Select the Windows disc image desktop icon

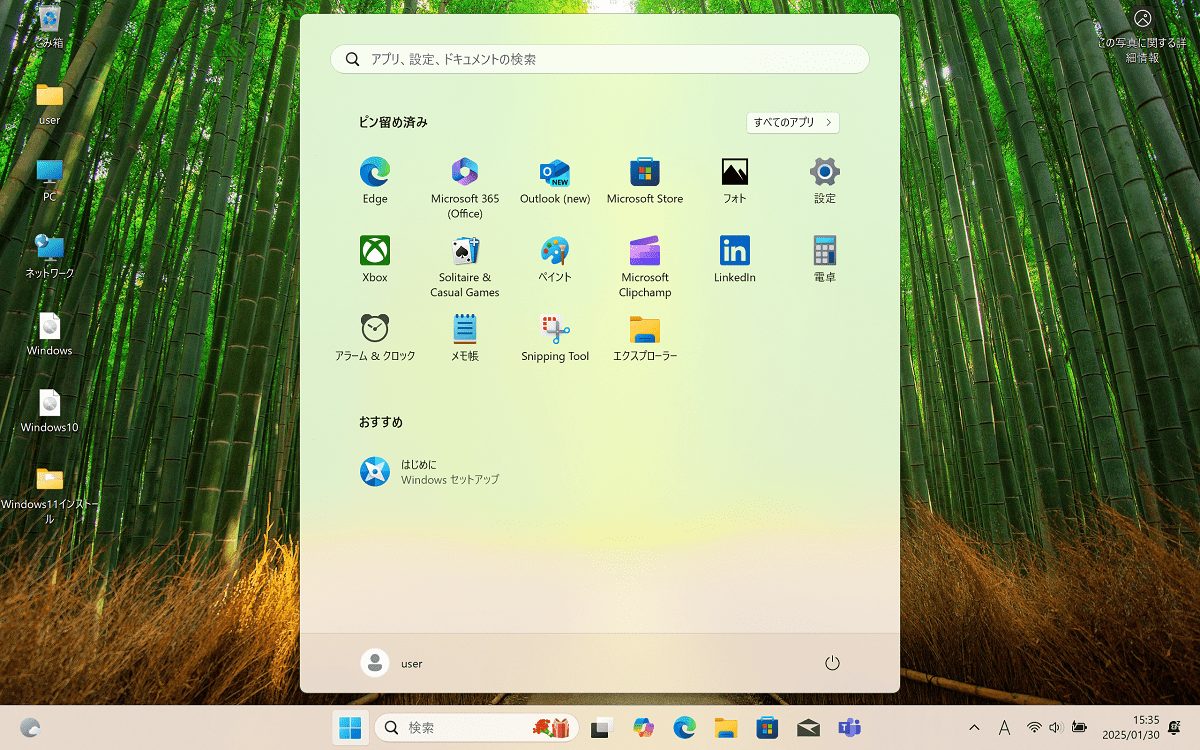tap(49, 334)
